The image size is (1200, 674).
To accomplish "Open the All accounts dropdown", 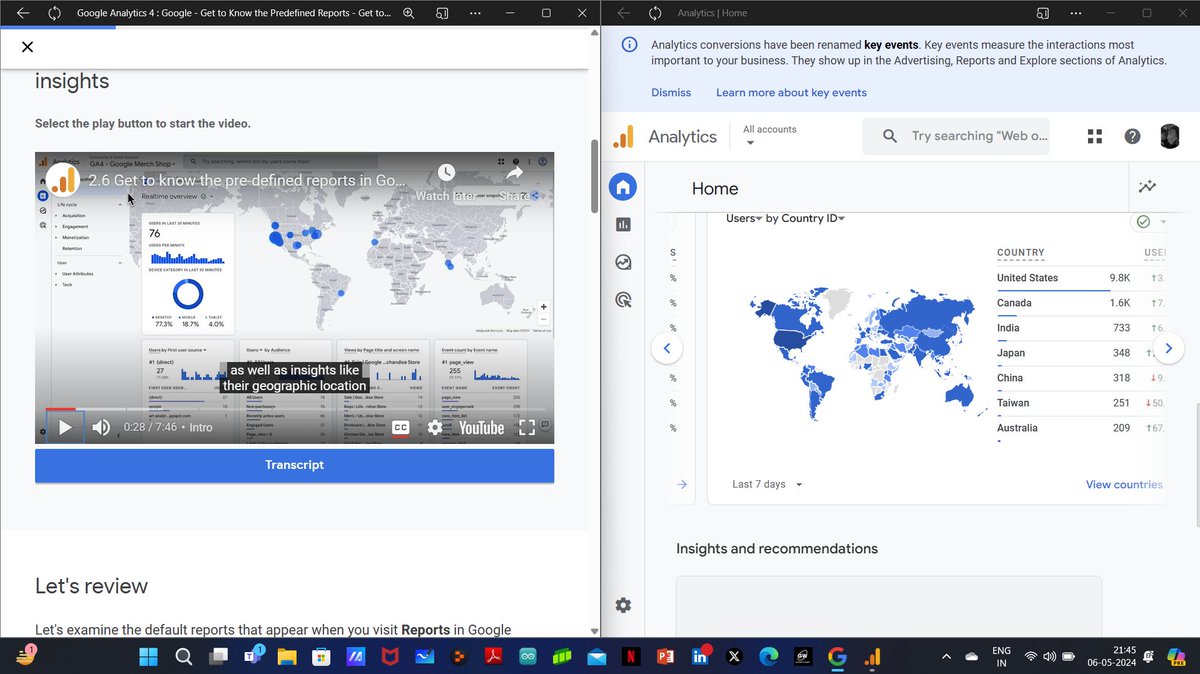I will click(x=770, y=136).
